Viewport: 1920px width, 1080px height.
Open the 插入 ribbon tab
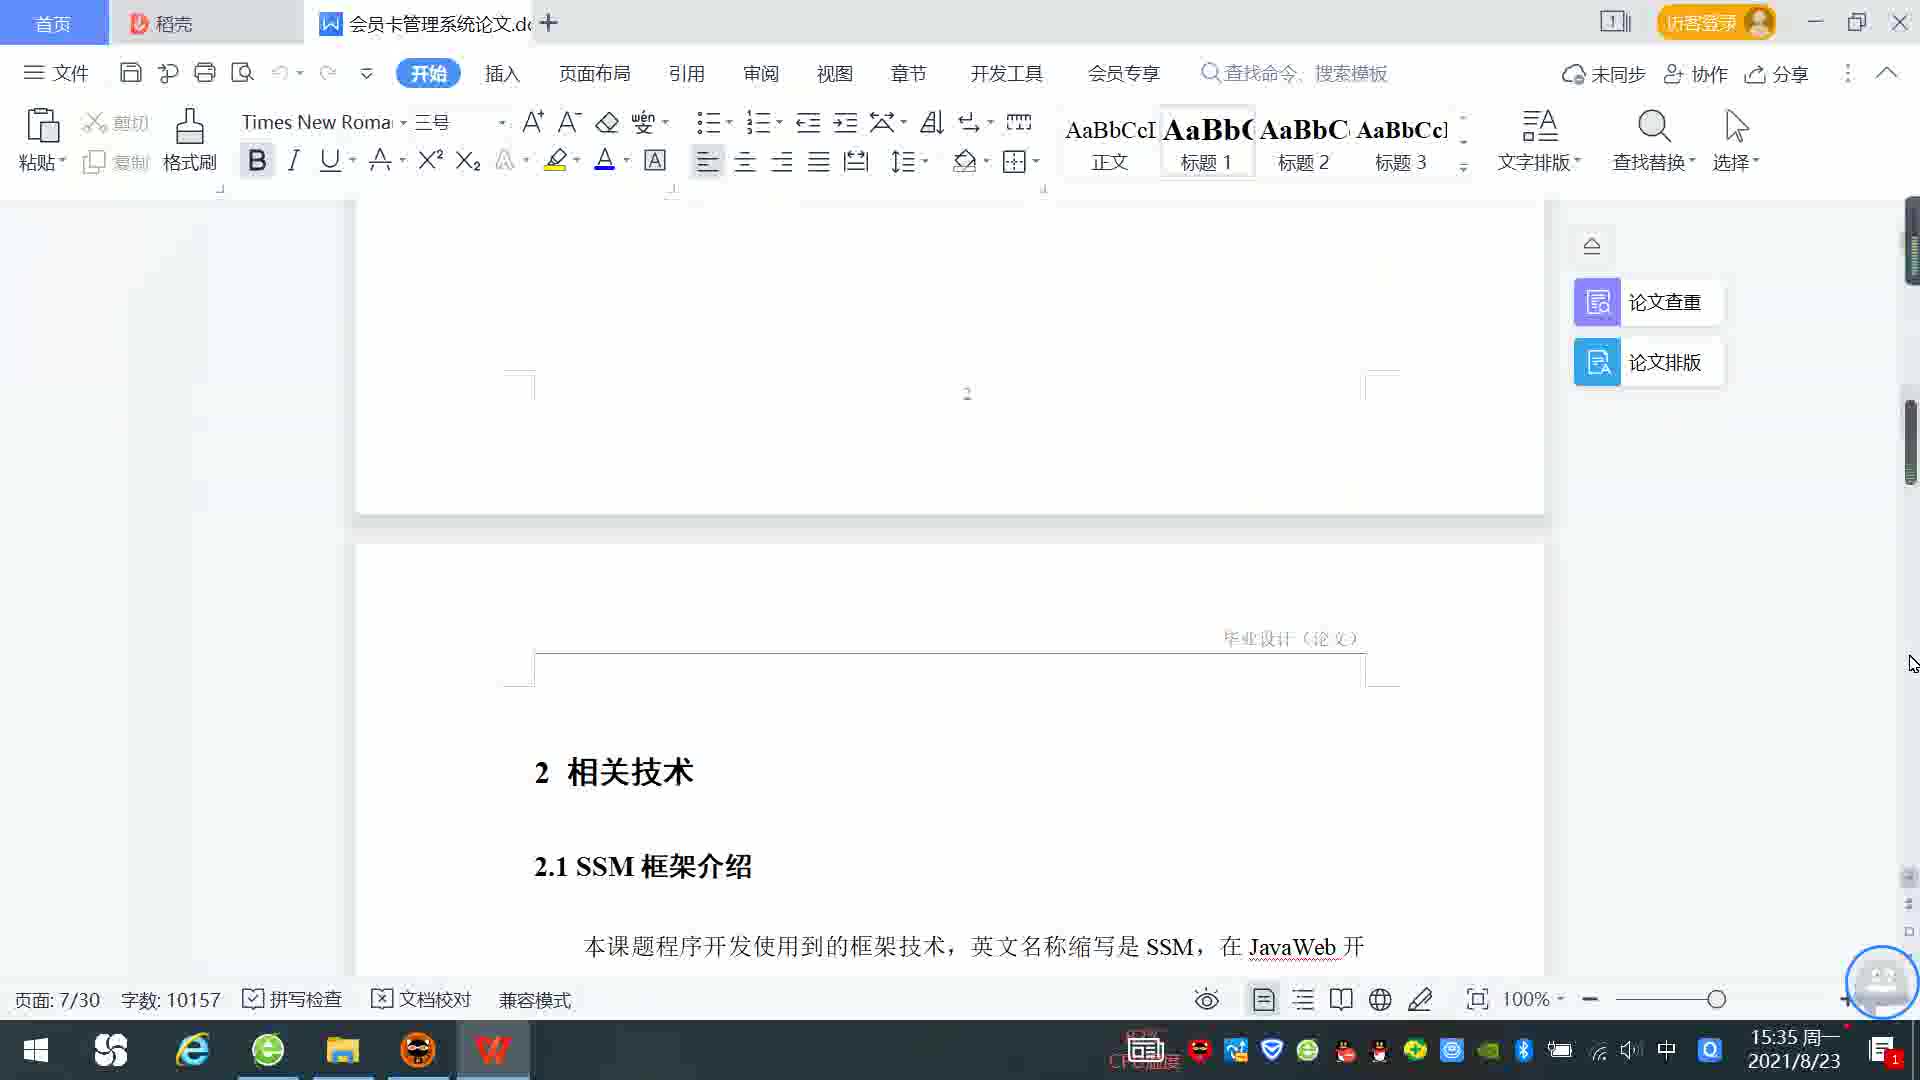coord(502,74)
